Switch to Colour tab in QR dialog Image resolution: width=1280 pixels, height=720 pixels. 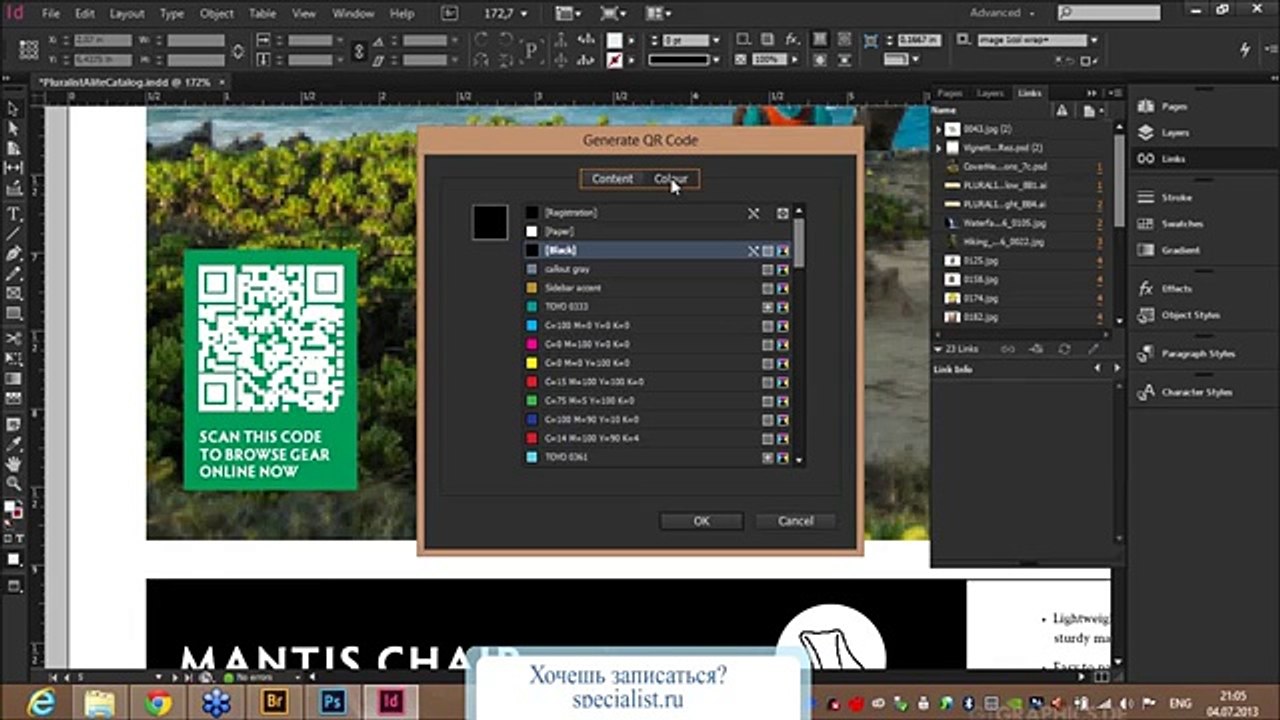(x=670, y=179)
